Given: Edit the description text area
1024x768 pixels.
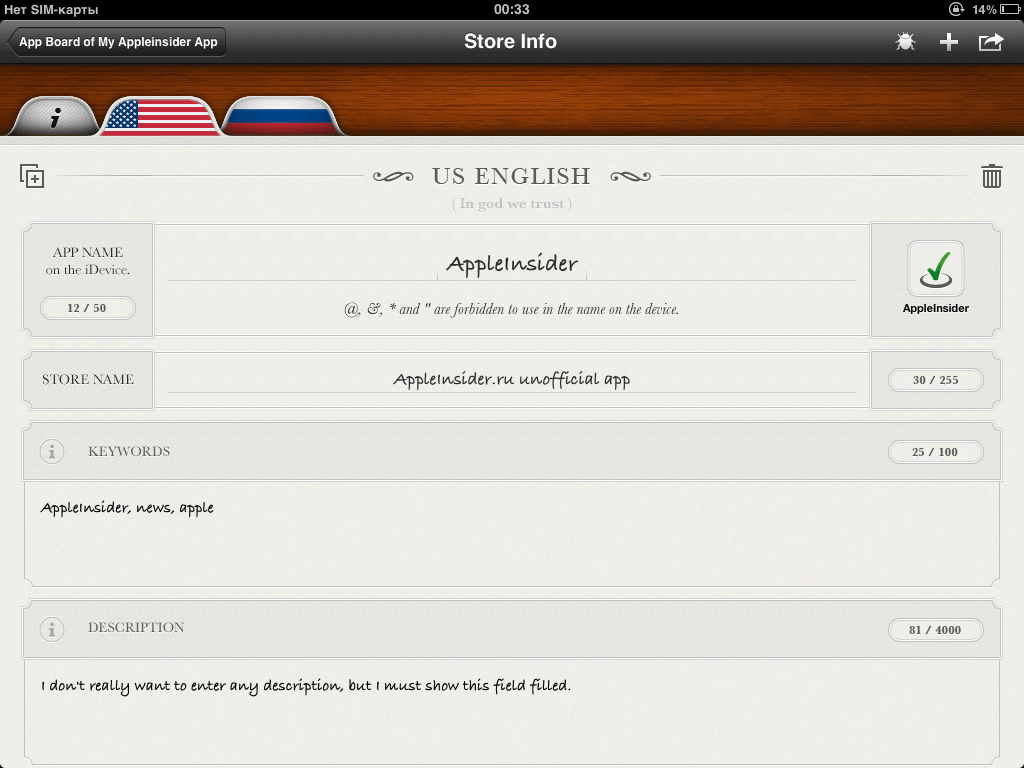Looking at the screenshot, I should click(511, 712).
